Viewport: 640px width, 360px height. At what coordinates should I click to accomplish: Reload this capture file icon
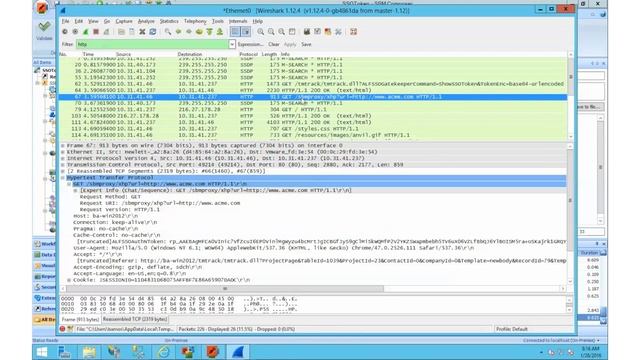click(x=152, y=32)
